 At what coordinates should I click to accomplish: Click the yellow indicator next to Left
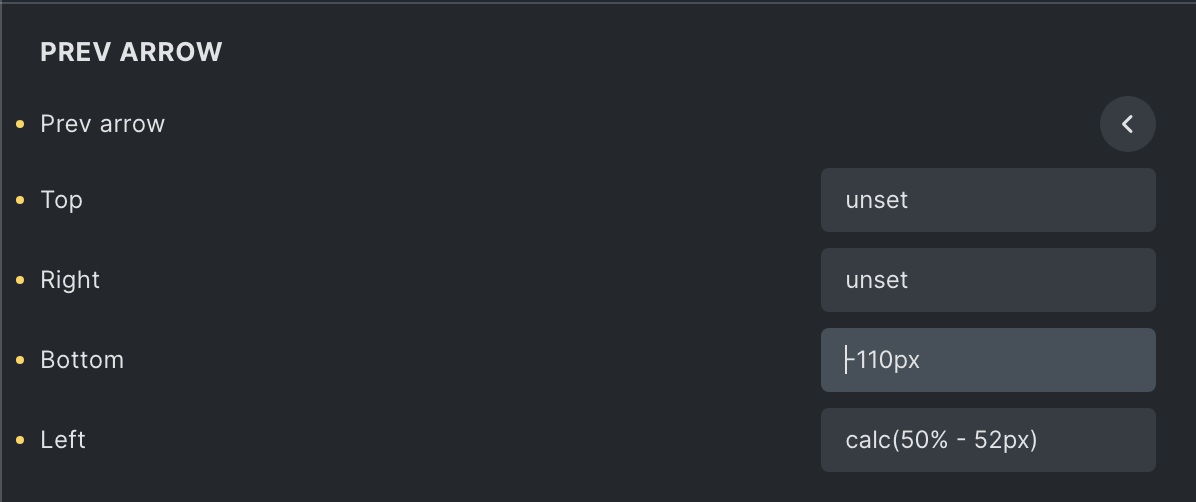[x=20, y=440]
